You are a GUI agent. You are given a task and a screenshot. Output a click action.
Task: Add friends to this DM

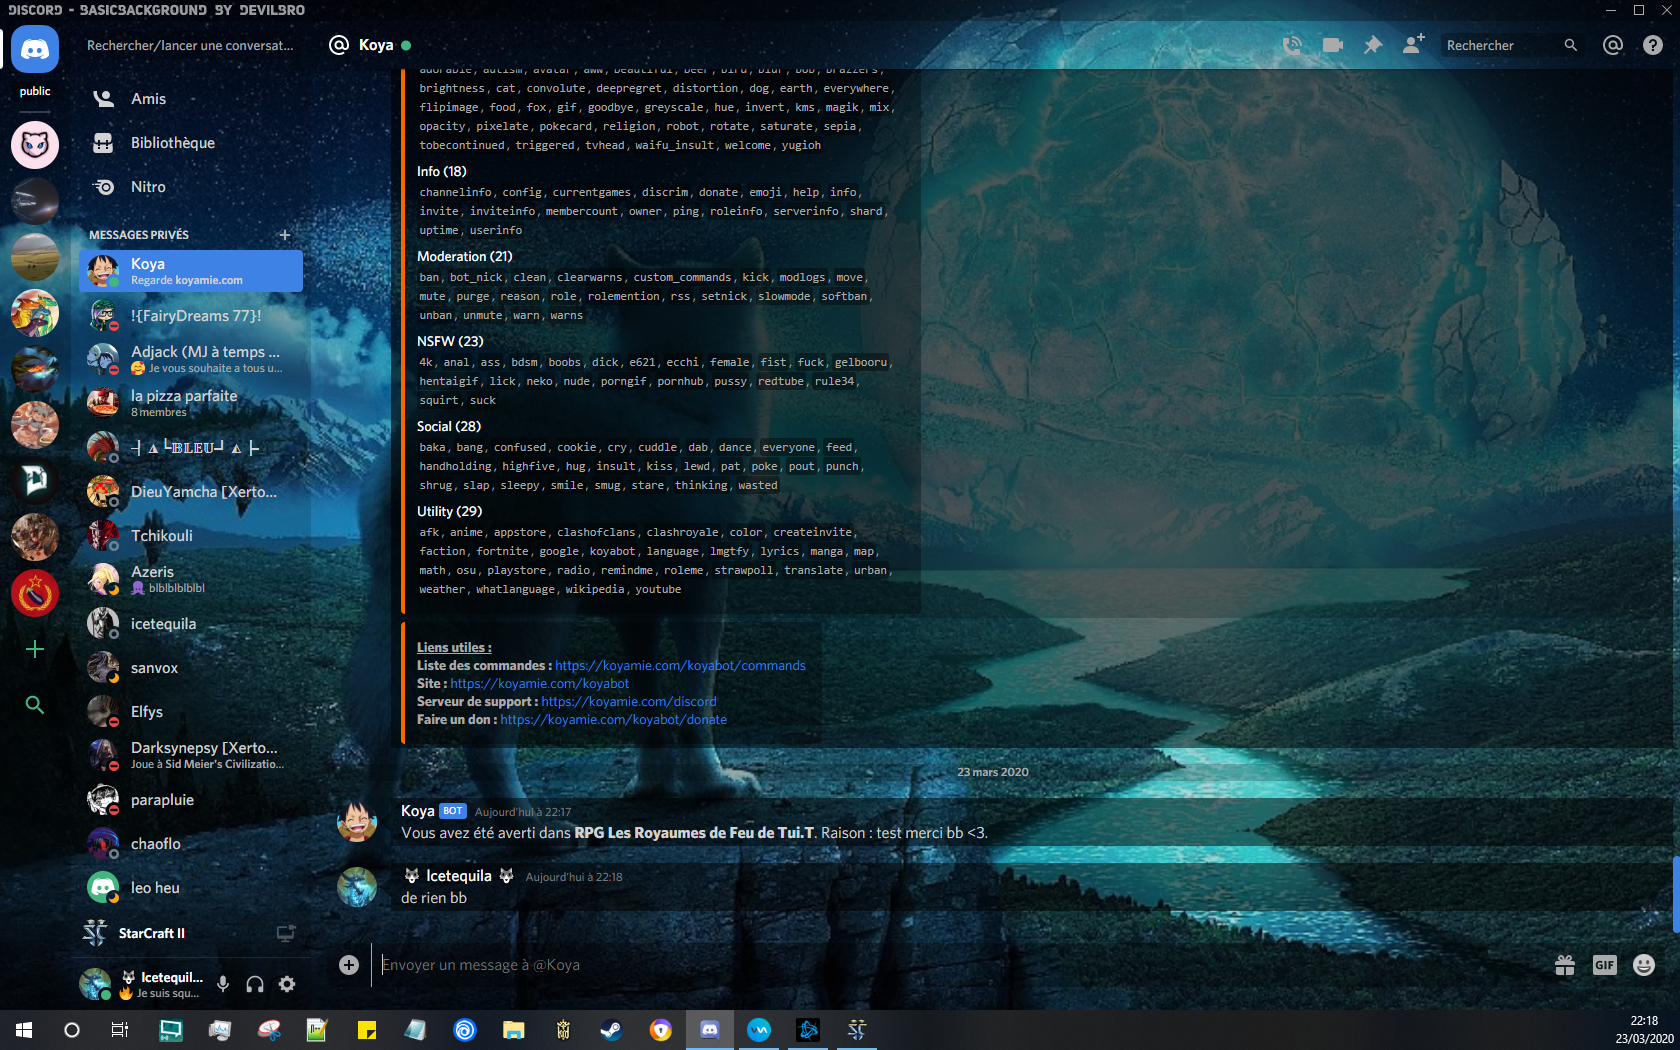pos(1413,45)
